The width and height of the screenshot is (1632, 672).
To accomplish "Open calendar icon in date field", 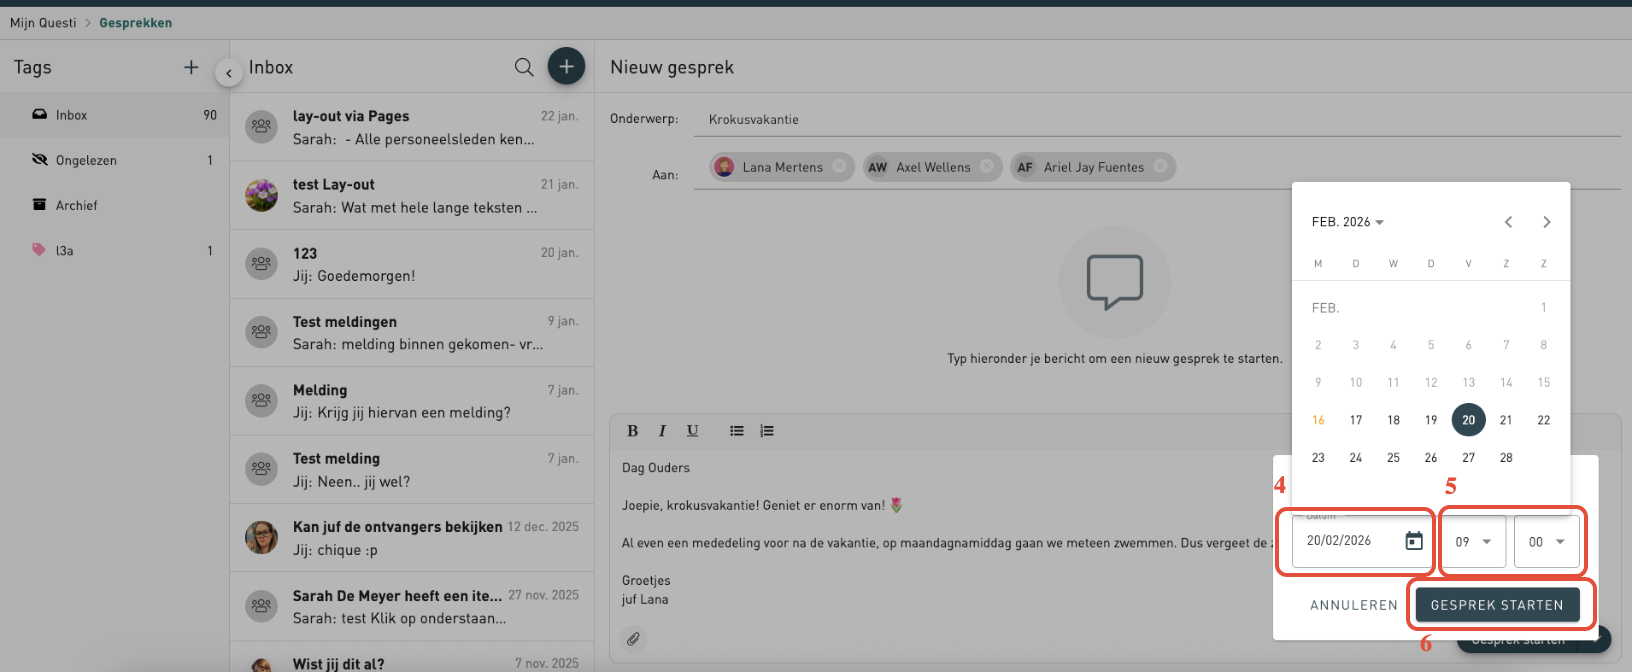I will tap(1414, 541).
